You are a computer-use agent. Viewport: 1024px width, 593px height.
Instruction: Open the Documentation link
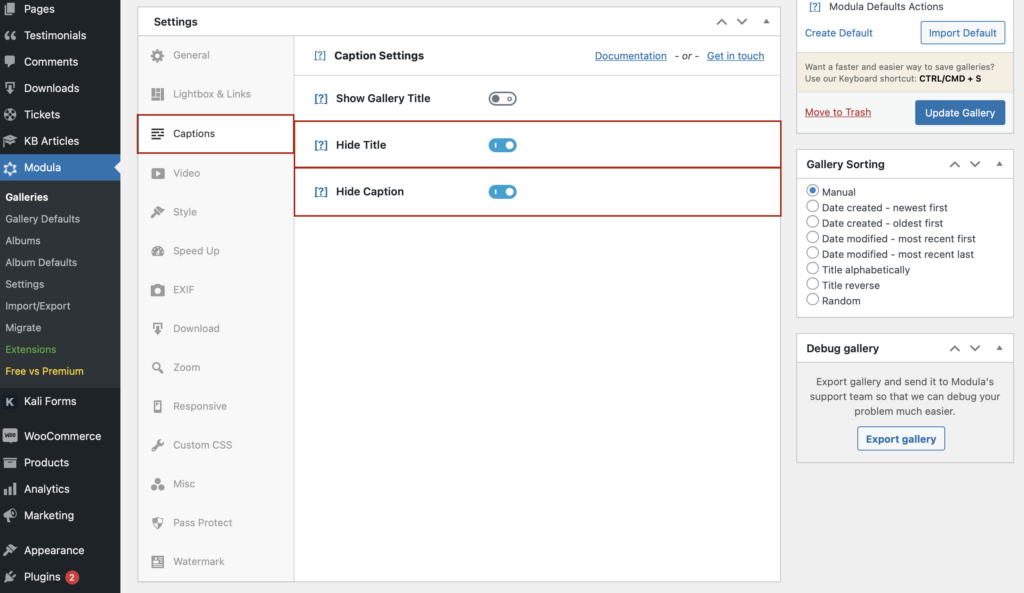pos(630,56)
